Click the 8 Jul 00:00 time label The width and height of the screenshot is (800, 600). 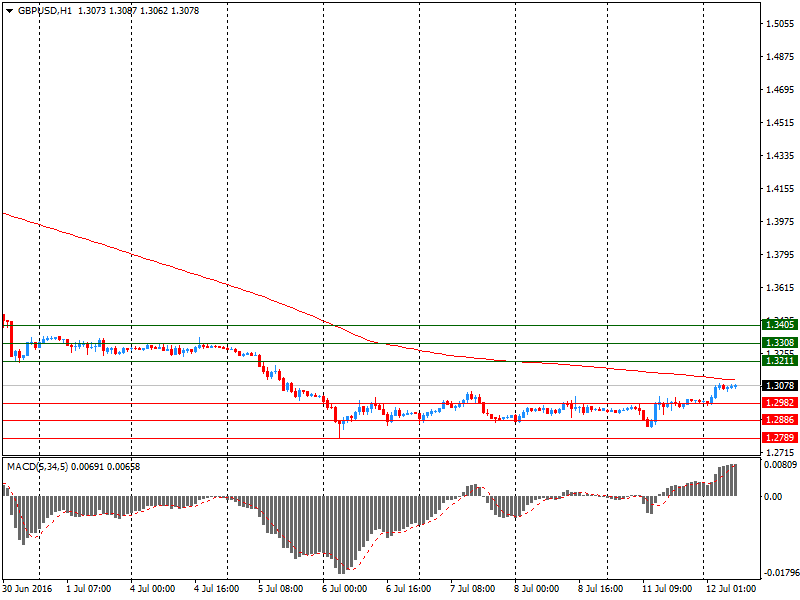(536, 589)
